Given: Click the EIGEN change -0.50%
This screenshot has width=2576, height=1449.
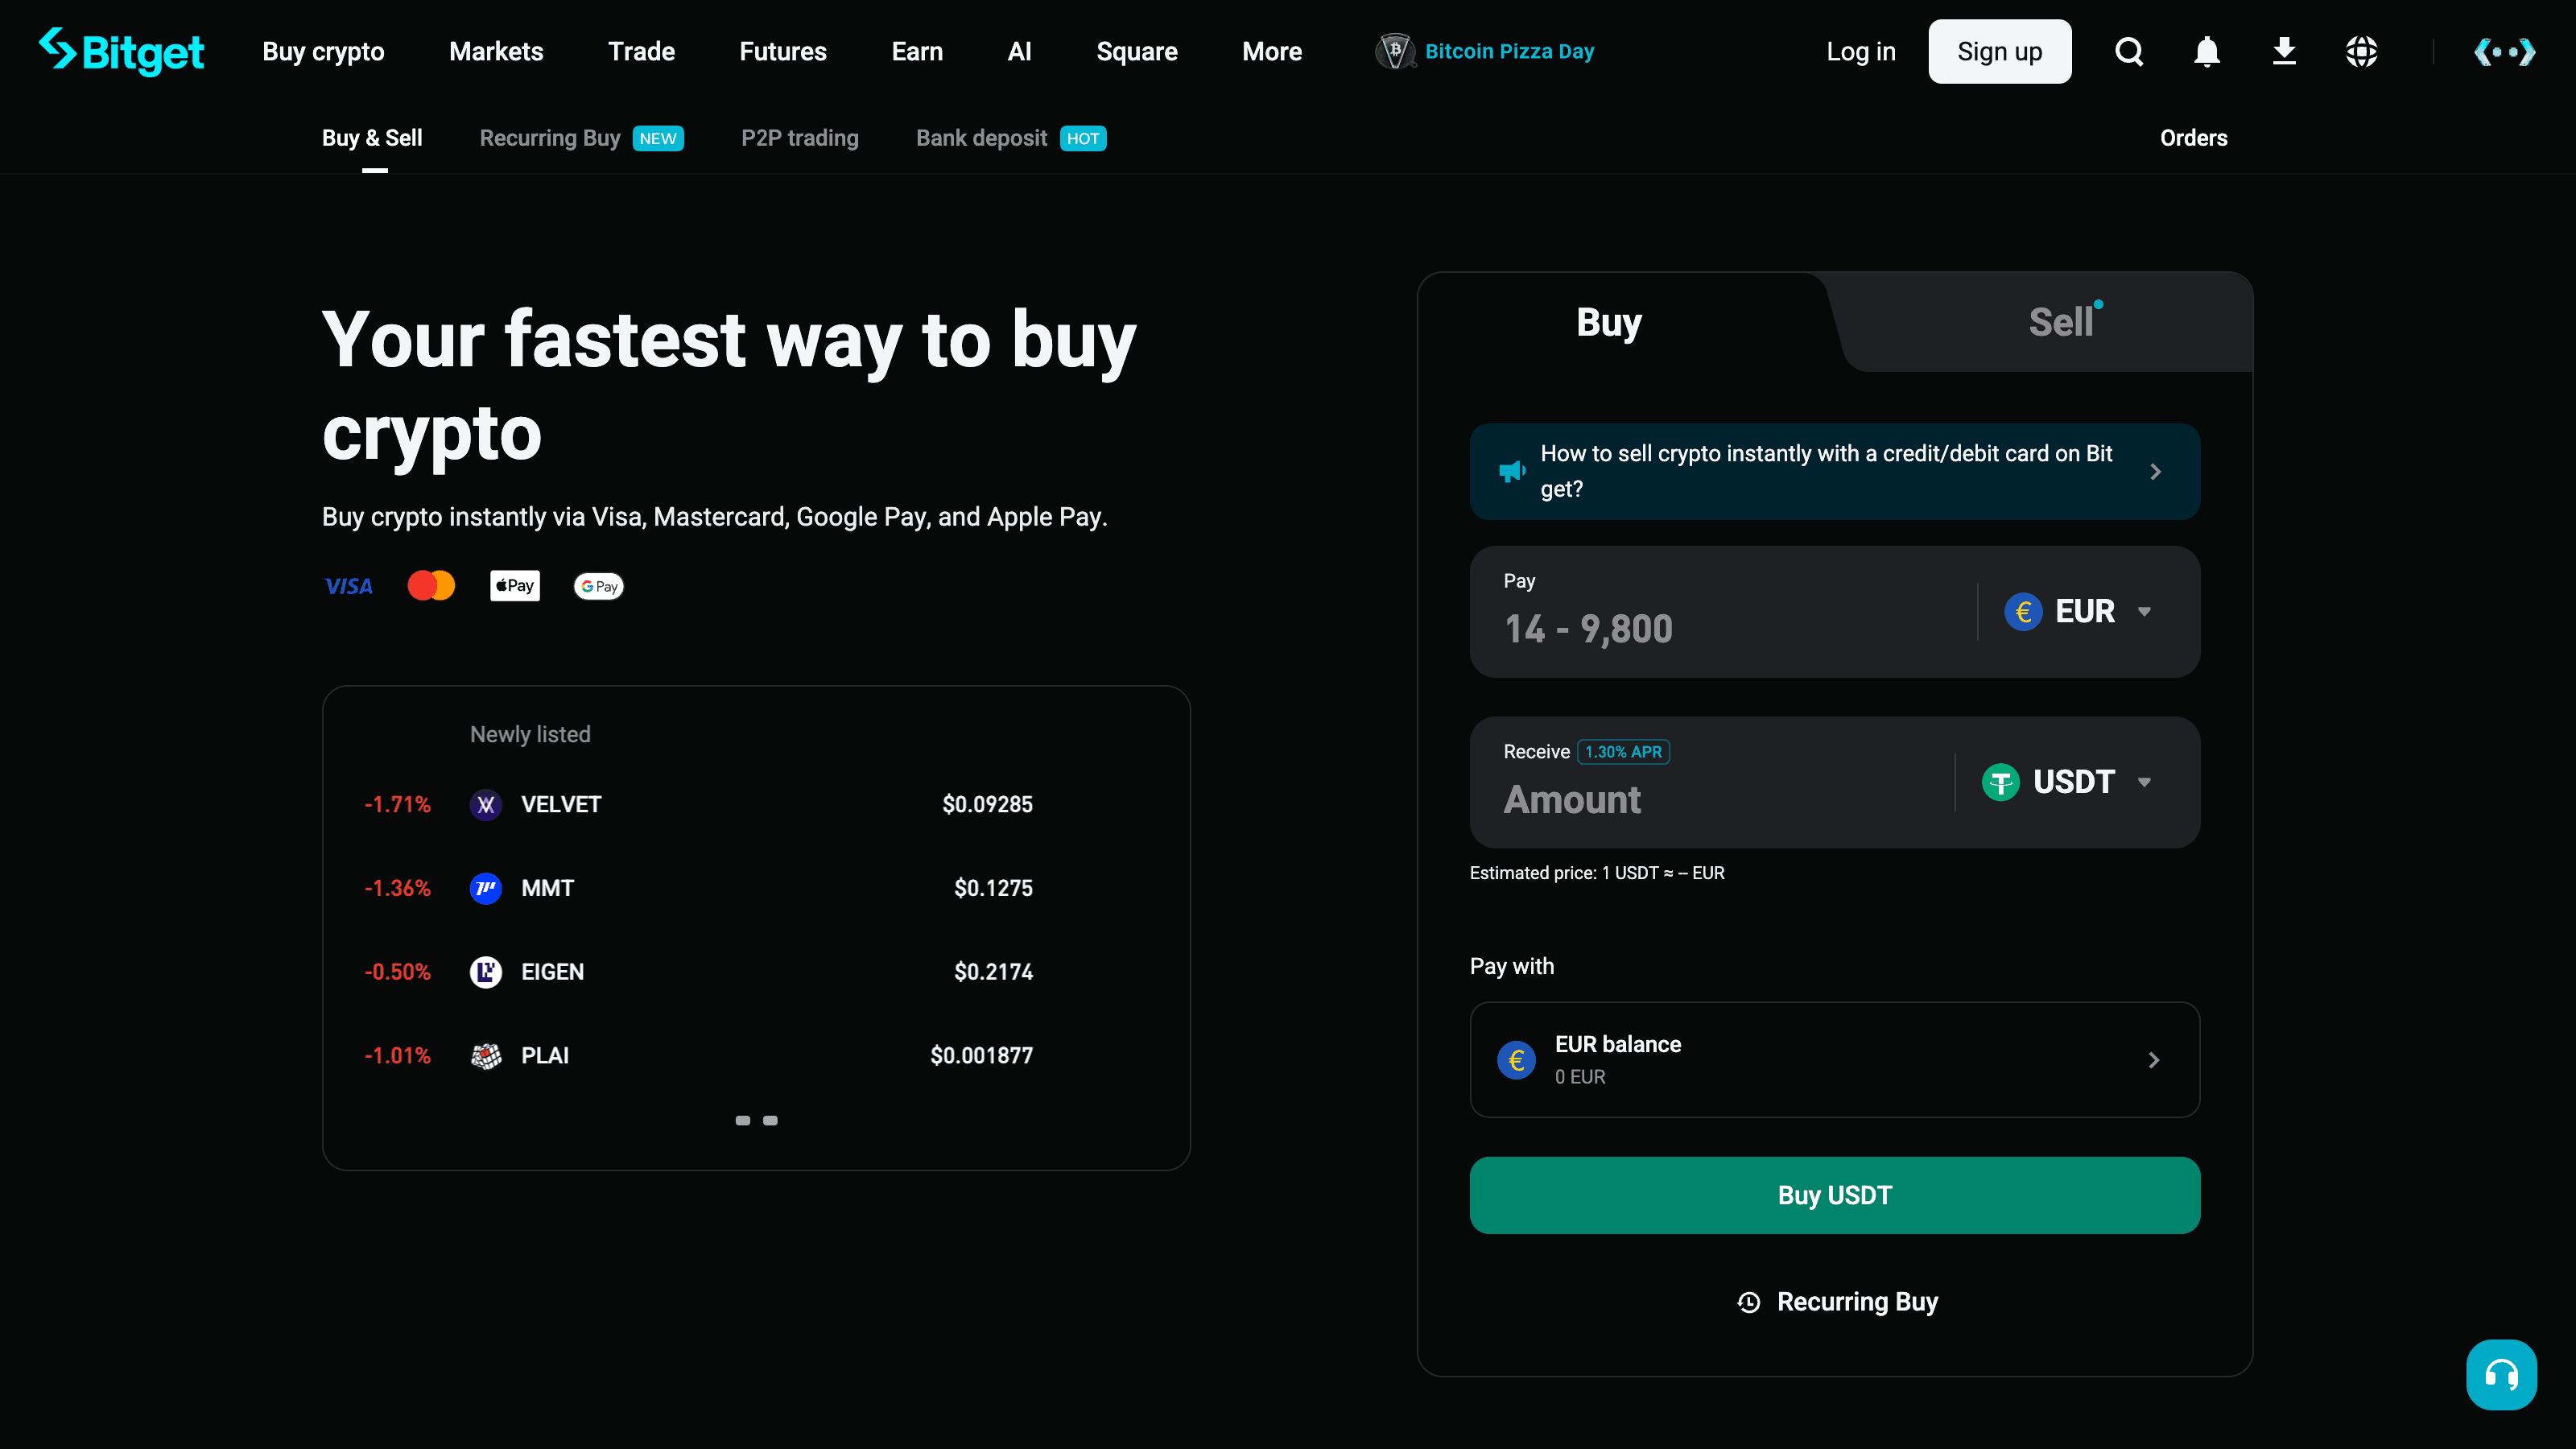Looking at the screenshot, I should 397,972.
